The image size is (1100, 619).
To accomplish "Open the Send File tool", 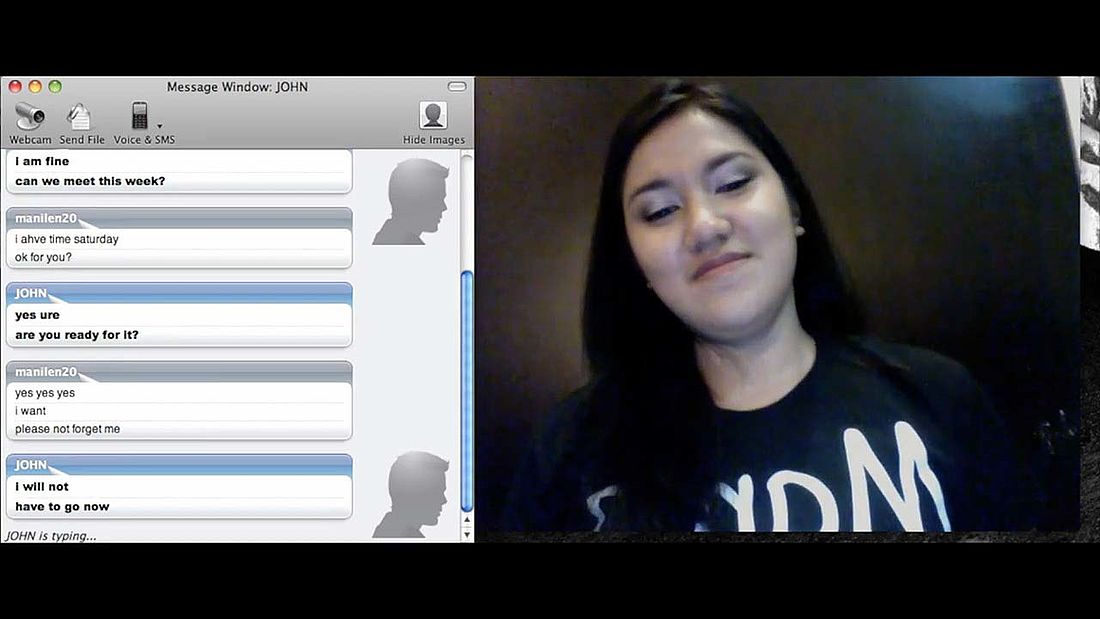I will tap(81, 124).
